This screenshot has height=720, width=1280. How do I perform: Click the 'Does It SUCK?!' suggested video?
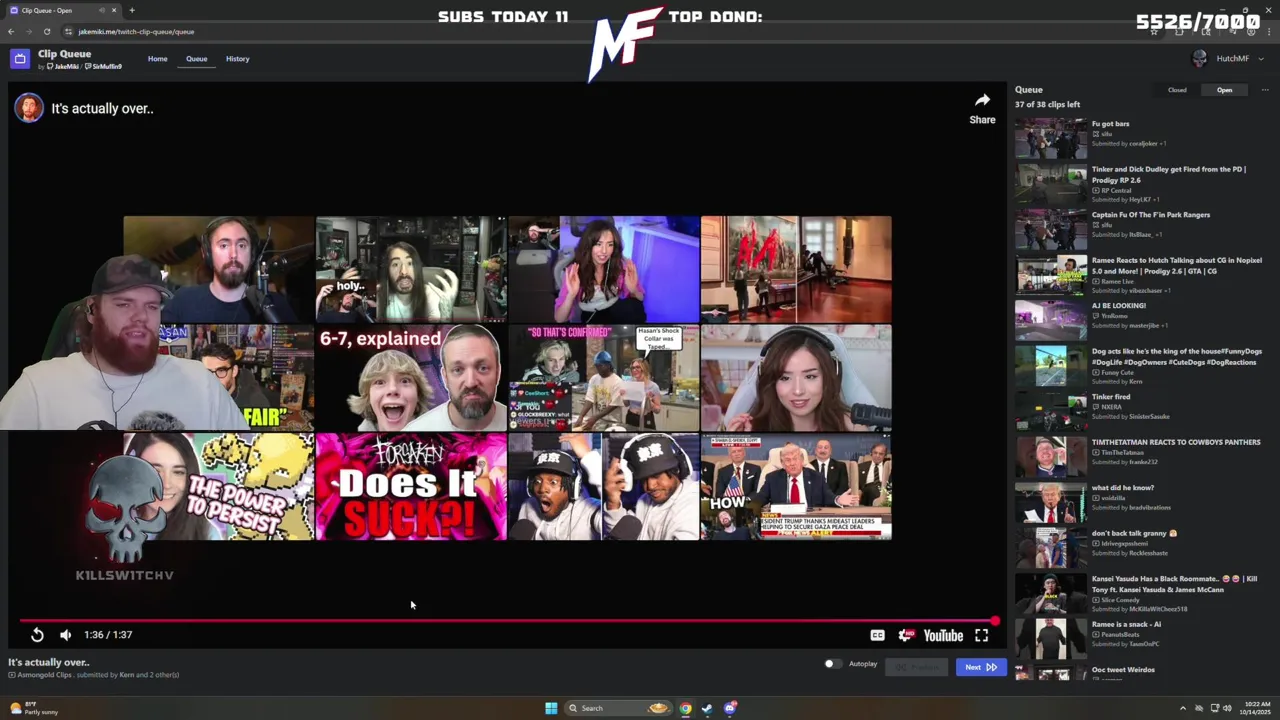pos(411,487)
